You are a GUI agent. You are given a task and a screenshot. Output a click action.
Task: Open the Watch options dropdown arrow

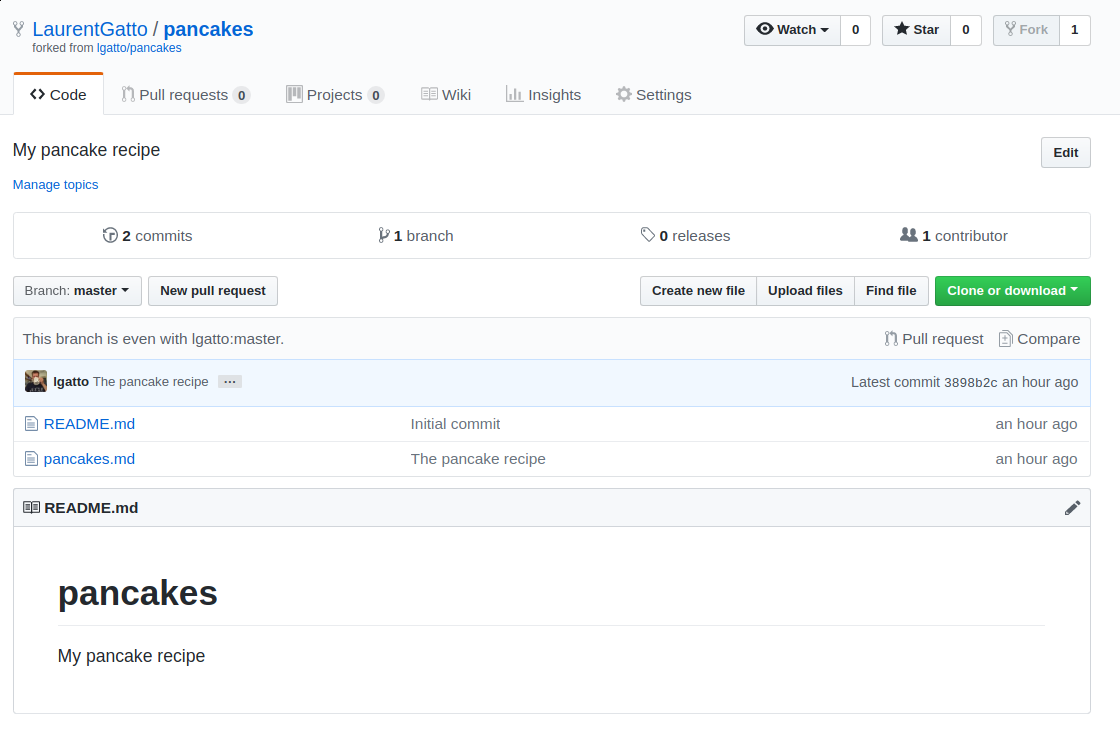pos(827,30)
